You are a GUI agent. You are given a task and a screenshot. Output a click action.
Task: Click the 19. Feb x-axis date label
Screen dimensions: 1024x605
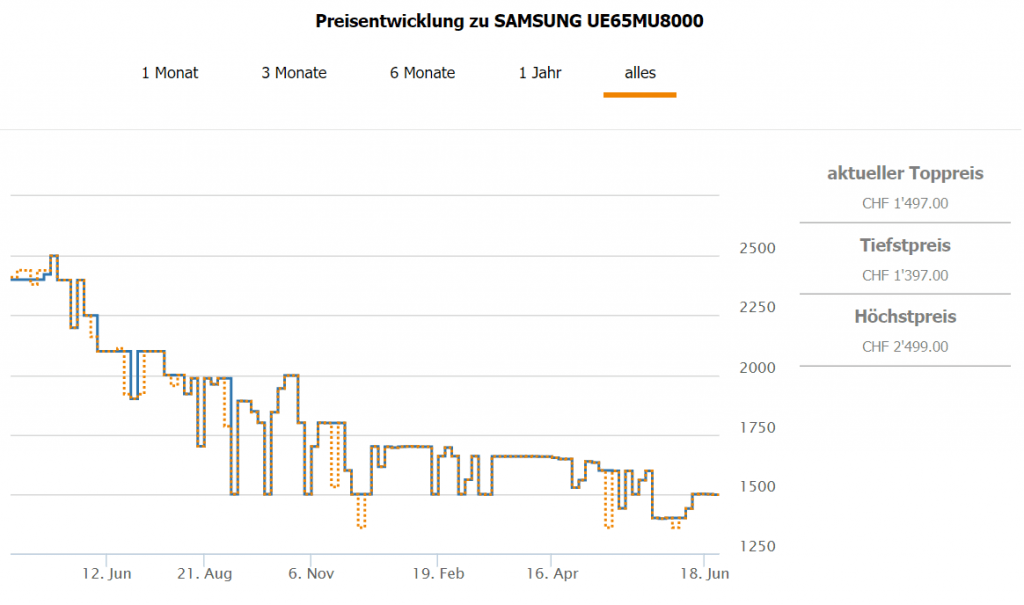click(436, 574)
